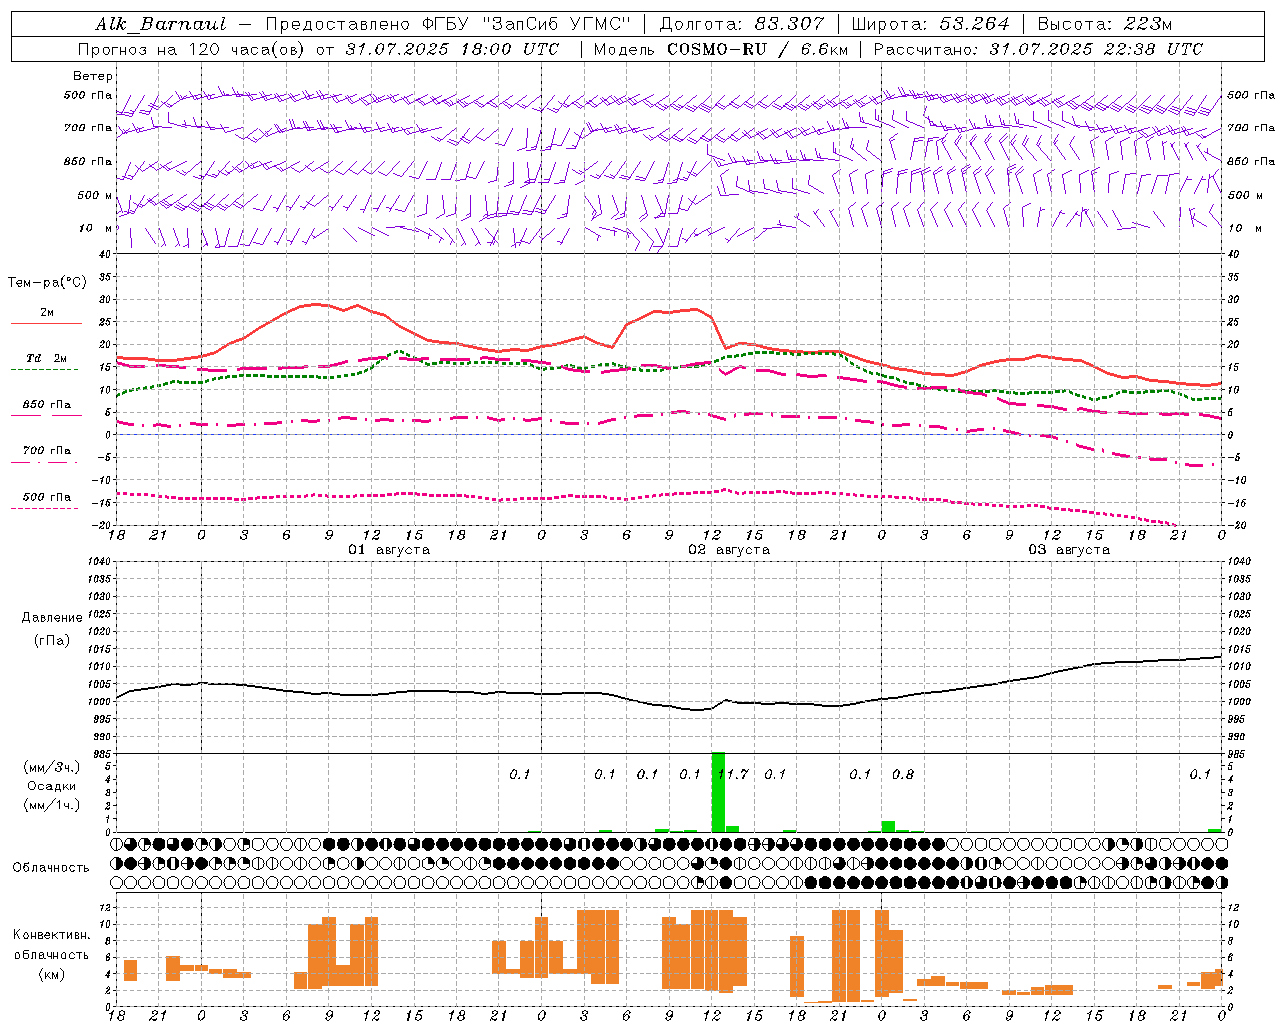
Task: Click the red 2м temperature legend entry
Action: 46,317
